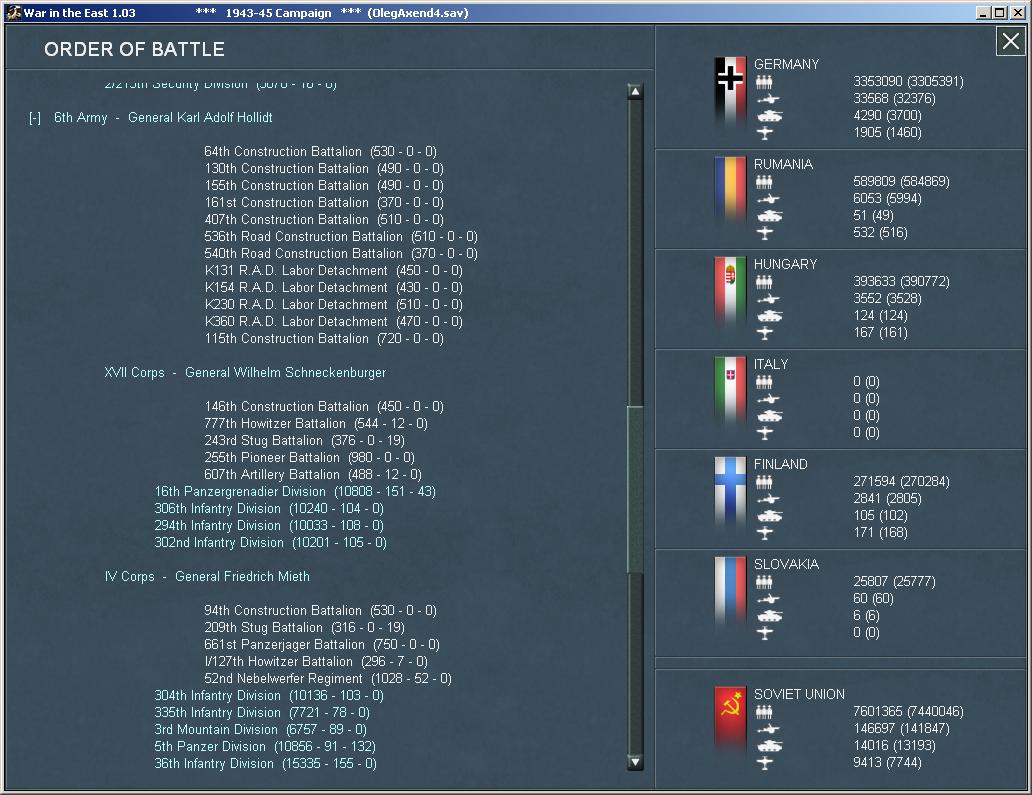Click the scrollbar up arrow
The width and height of the screenshot is (1032, 795).
tap(635, 91)
